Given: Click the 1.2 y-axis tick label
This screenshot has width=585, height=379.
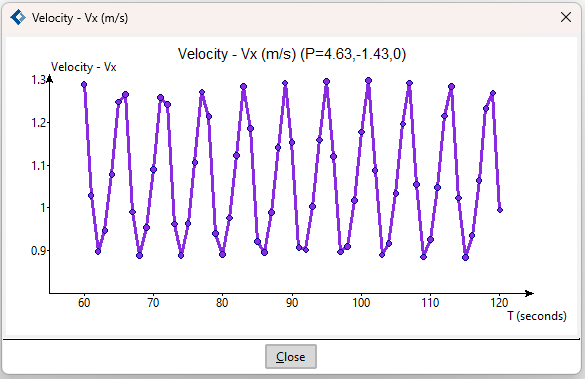Looking at the screenshot, I should tap(38, 123).
